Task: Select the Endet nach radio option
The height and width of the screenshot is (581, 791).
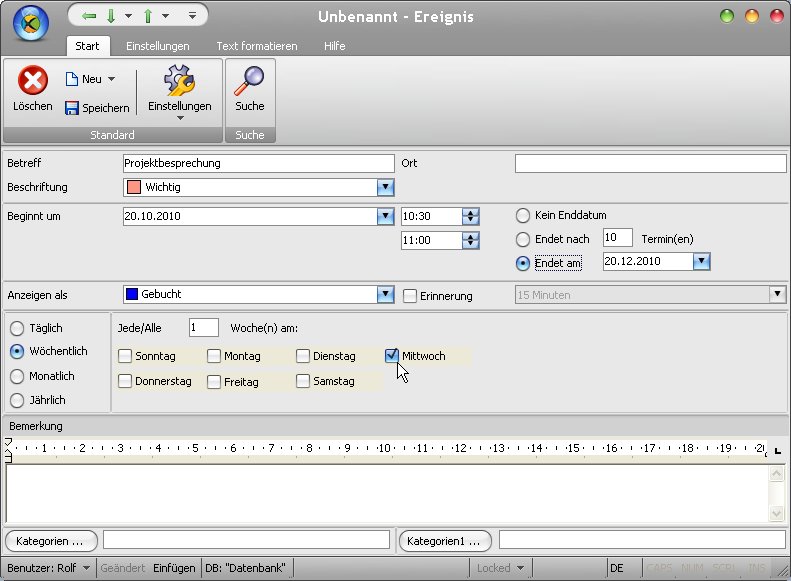Action: point(523,240)
